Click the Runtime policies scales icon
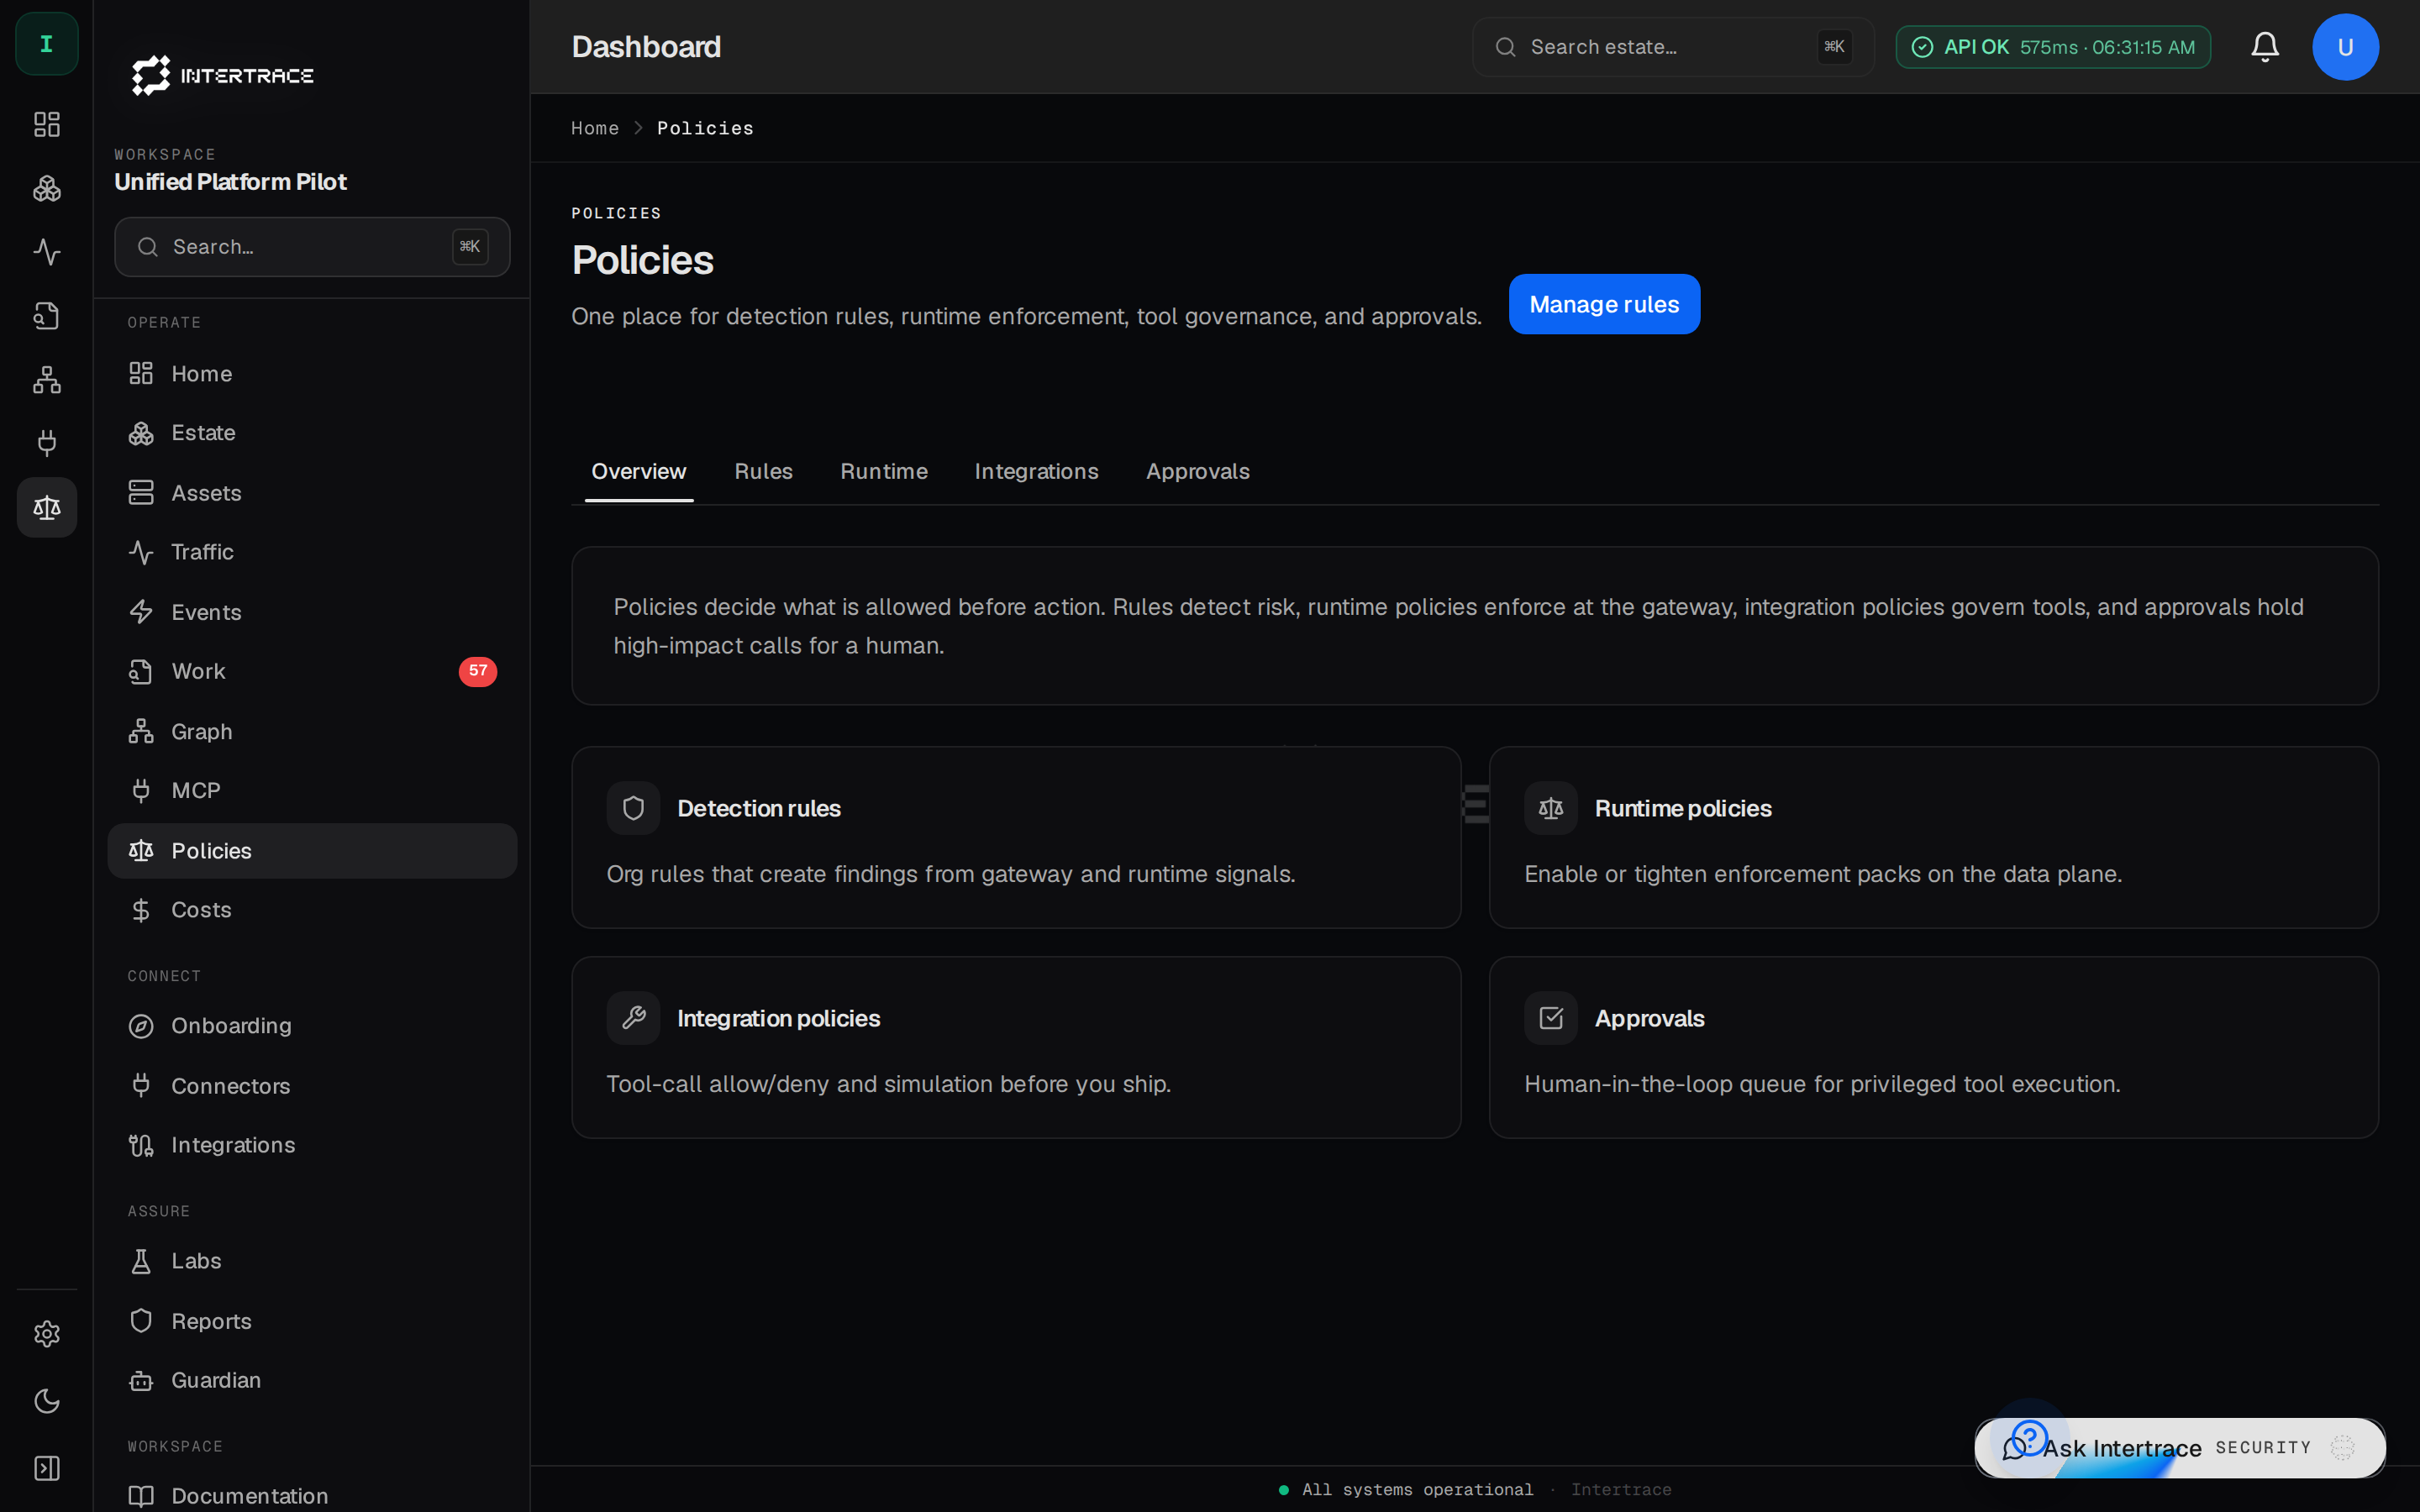 click(1551, 808)
